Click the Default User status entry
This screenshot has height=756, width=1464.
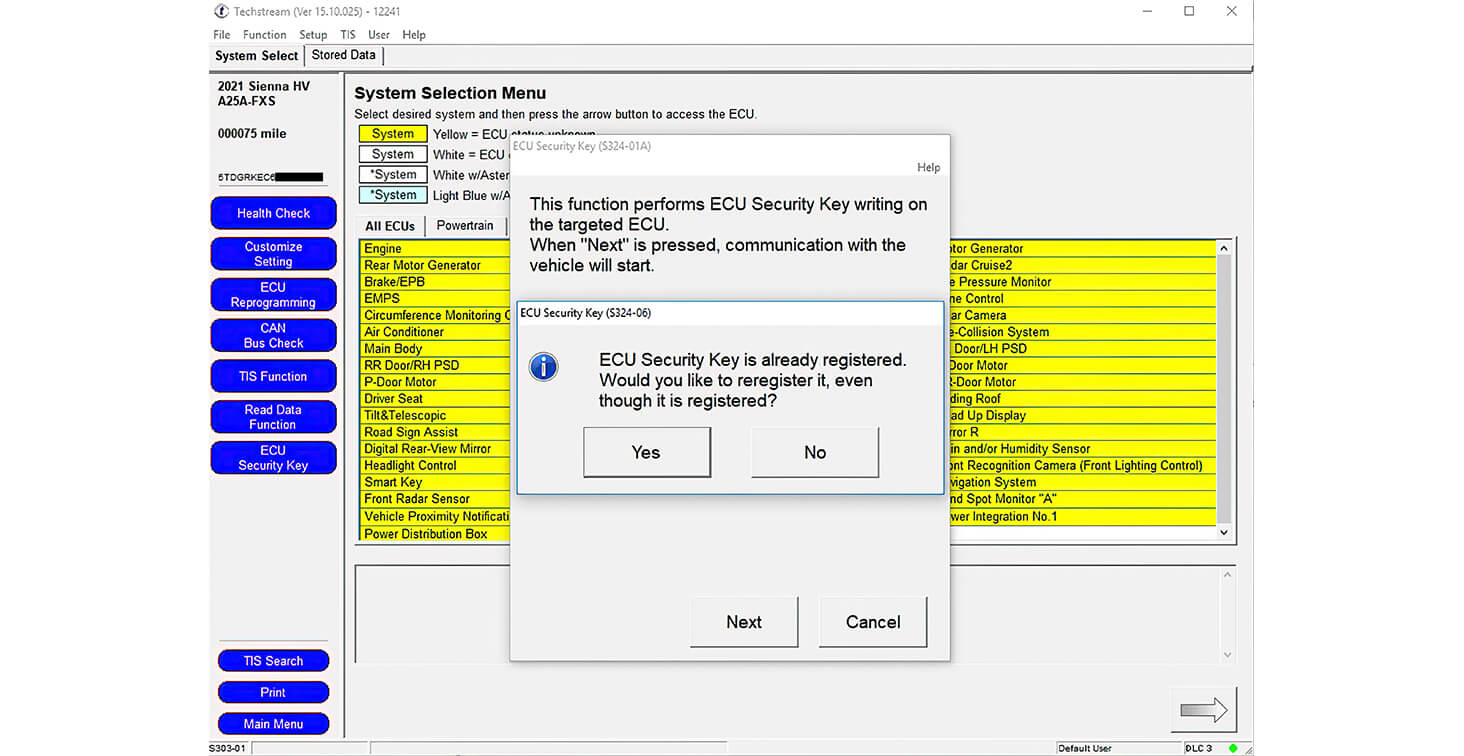click(x=1118, y=748)
